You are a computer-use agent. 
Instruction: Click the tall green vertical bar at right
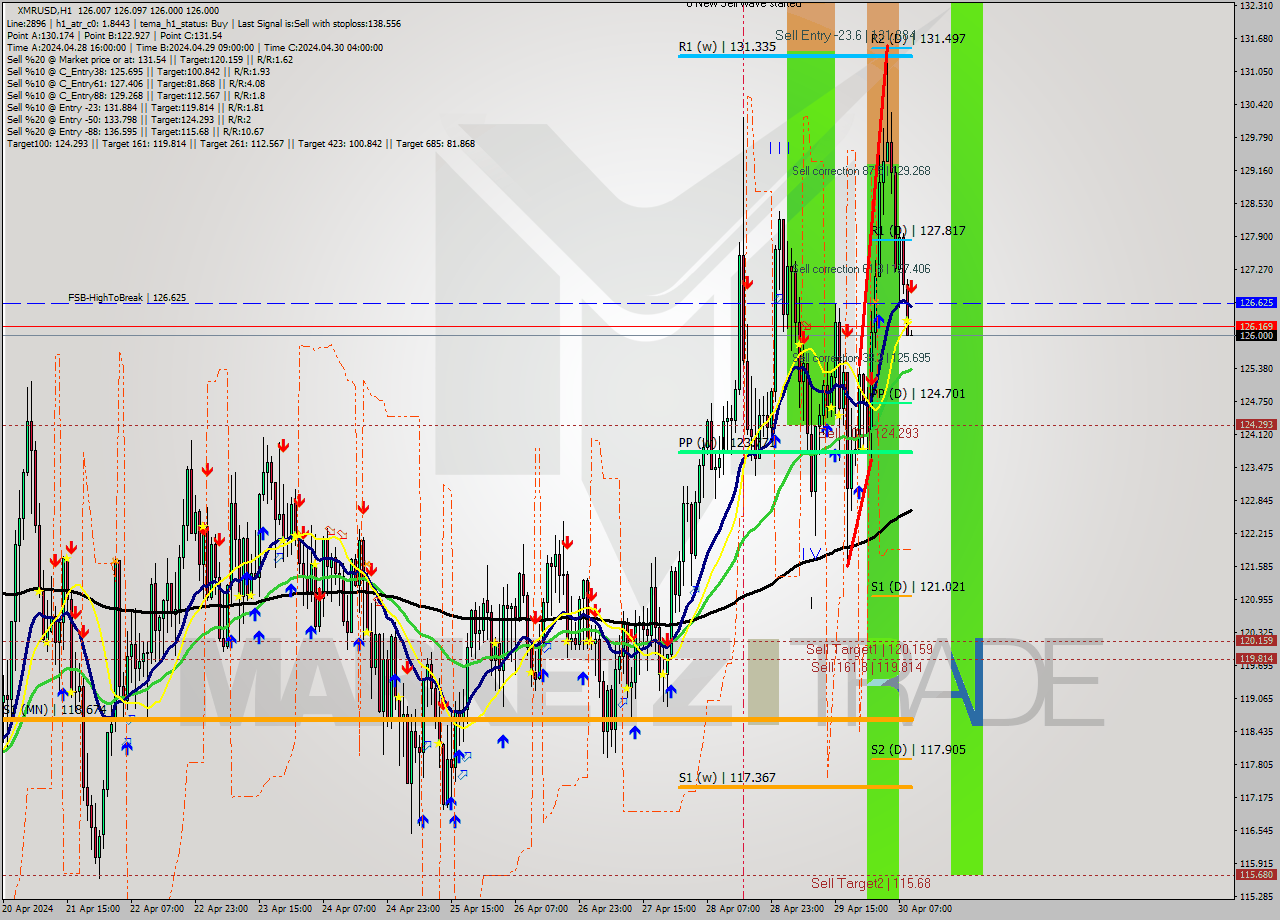(x=966, y=438)
